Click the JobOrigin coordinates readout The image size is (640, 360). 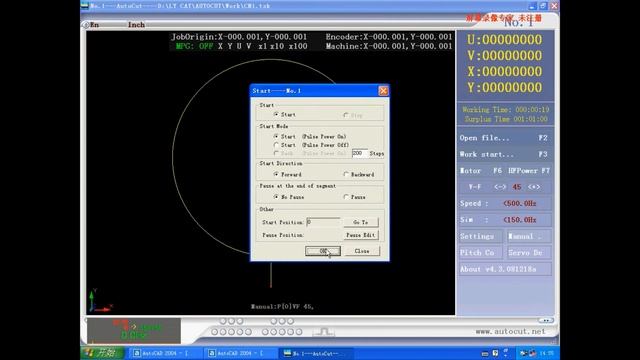point(239,37)
